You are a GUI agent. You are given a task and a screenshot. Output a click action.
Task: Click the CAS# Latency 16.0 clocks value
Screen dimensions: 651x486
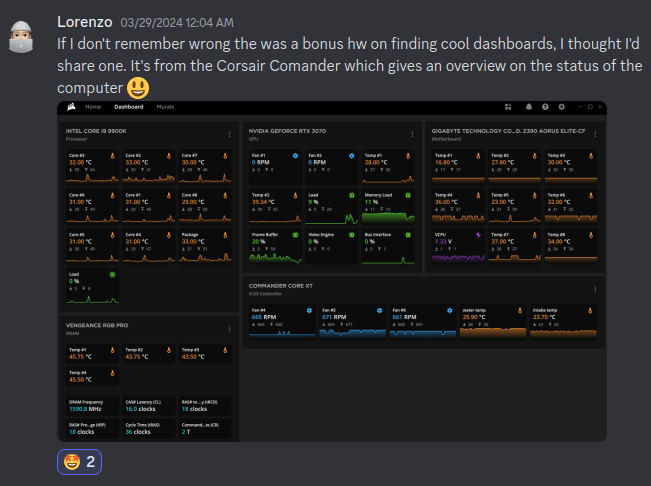pyautogui.click(x=140, y=409)
